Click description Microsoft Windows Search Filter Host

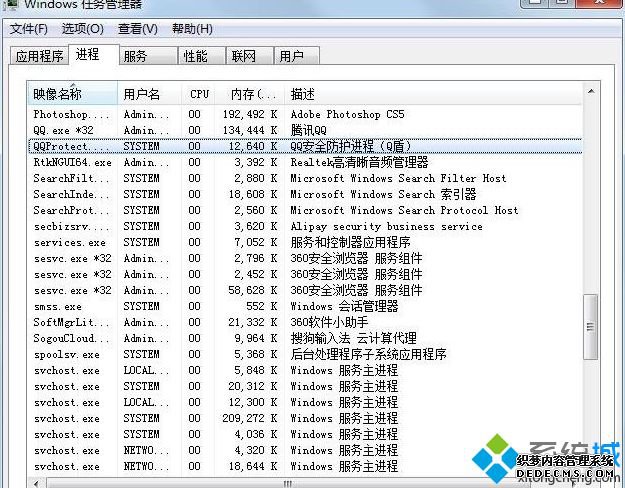point(399,178)
